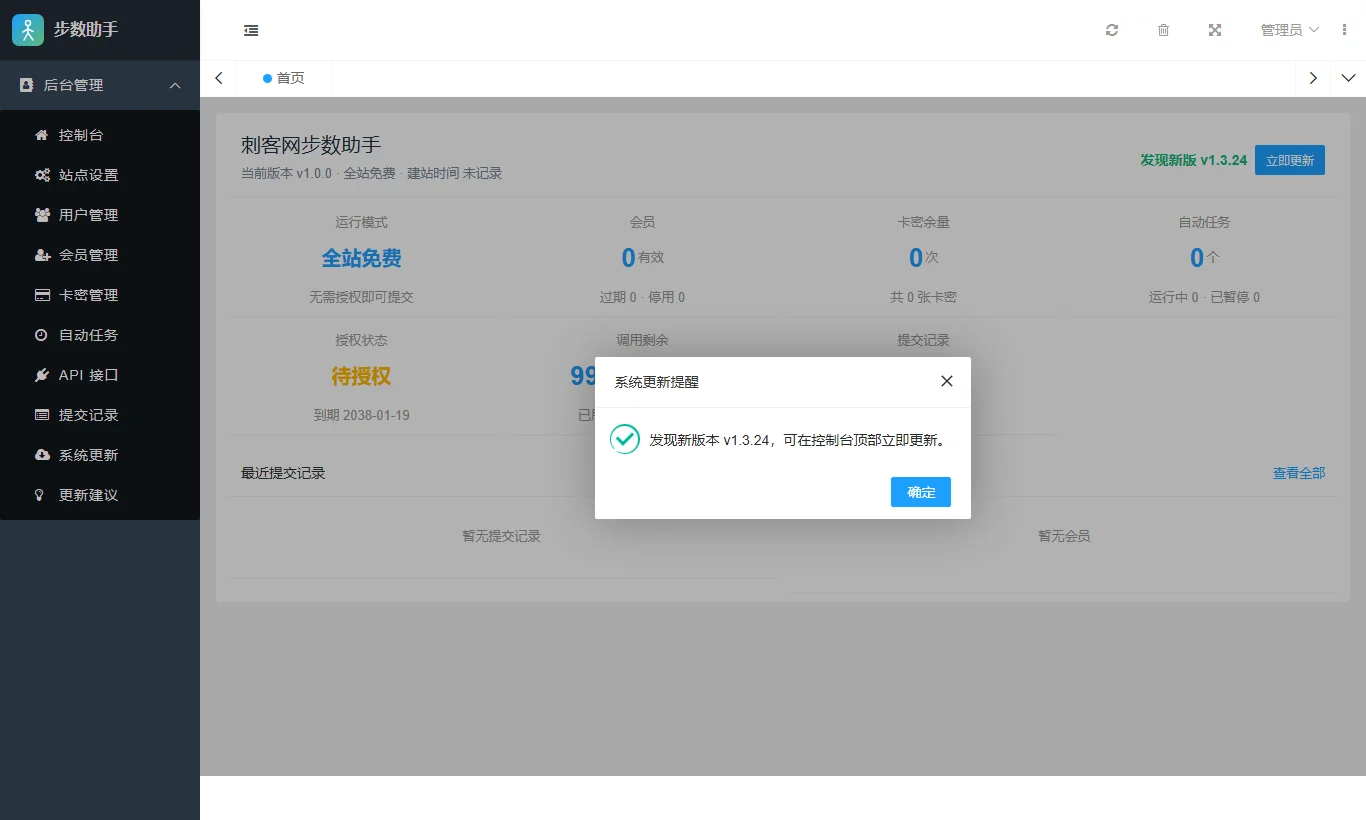
Task: Click the lightbulb icon beside 更新建议
Action: click(40, 495)
